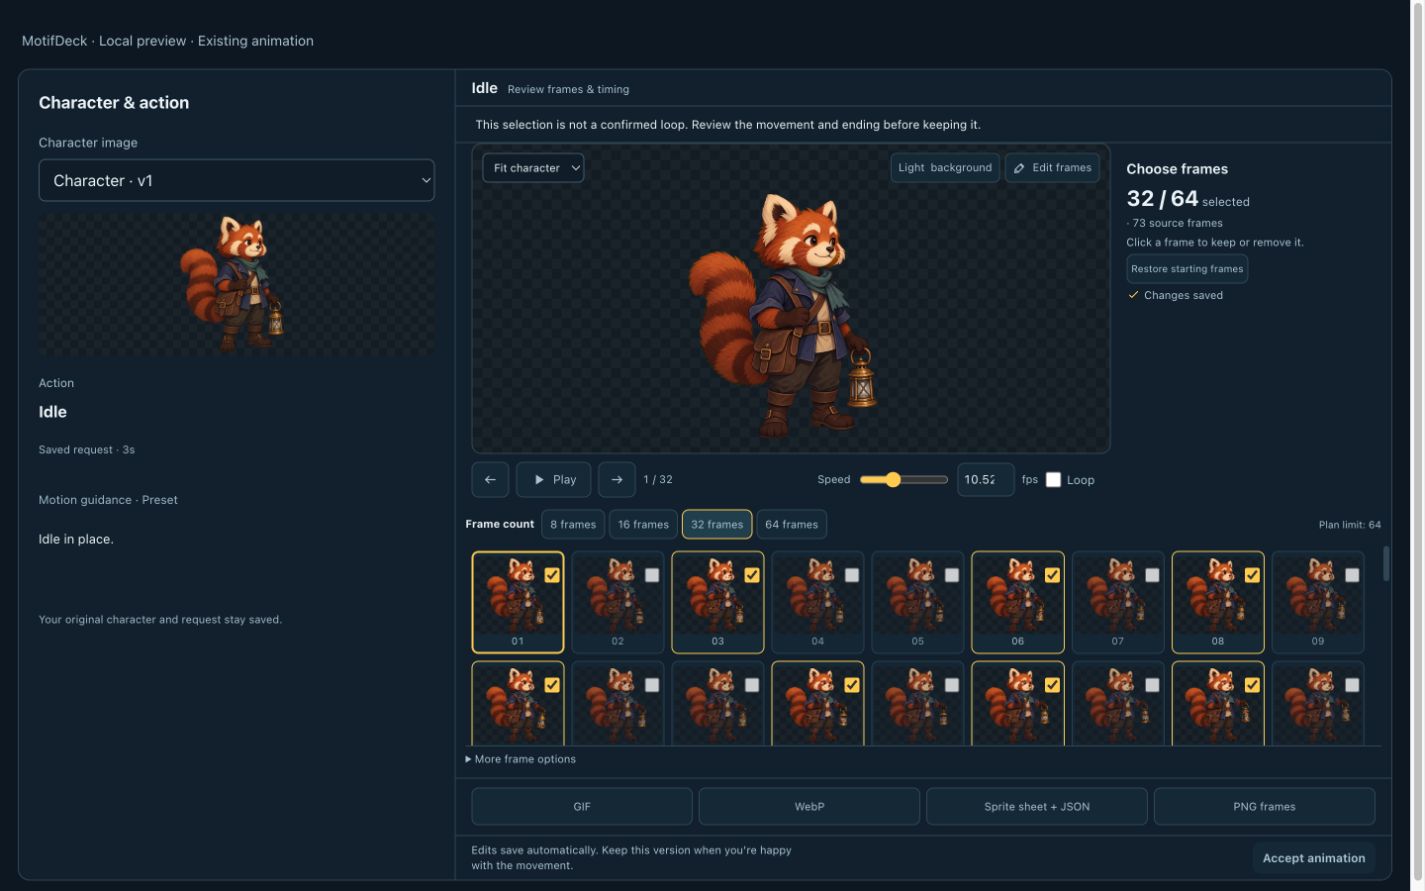
Task: Export as GIF
Action: click(582, 807)
